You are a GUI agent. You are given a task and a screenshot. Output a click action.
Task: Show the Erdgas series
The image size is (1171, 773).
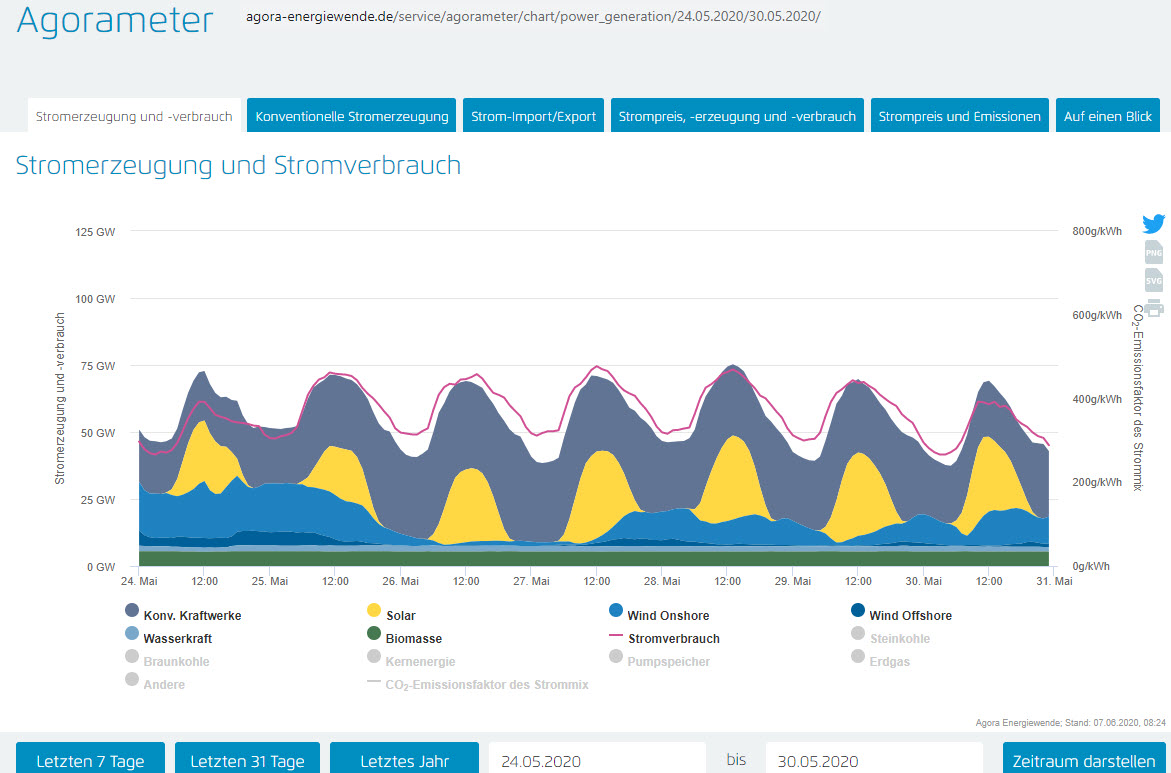889,661
